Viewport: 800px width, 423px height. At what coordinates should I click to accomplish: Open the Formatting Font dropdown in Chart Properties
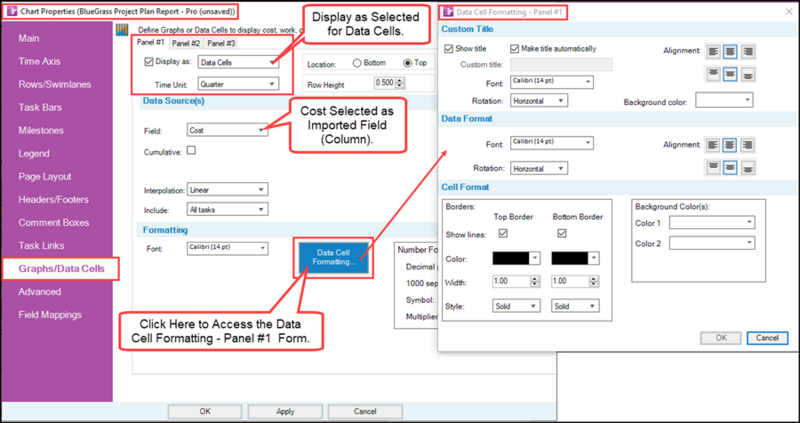(228, 248)
